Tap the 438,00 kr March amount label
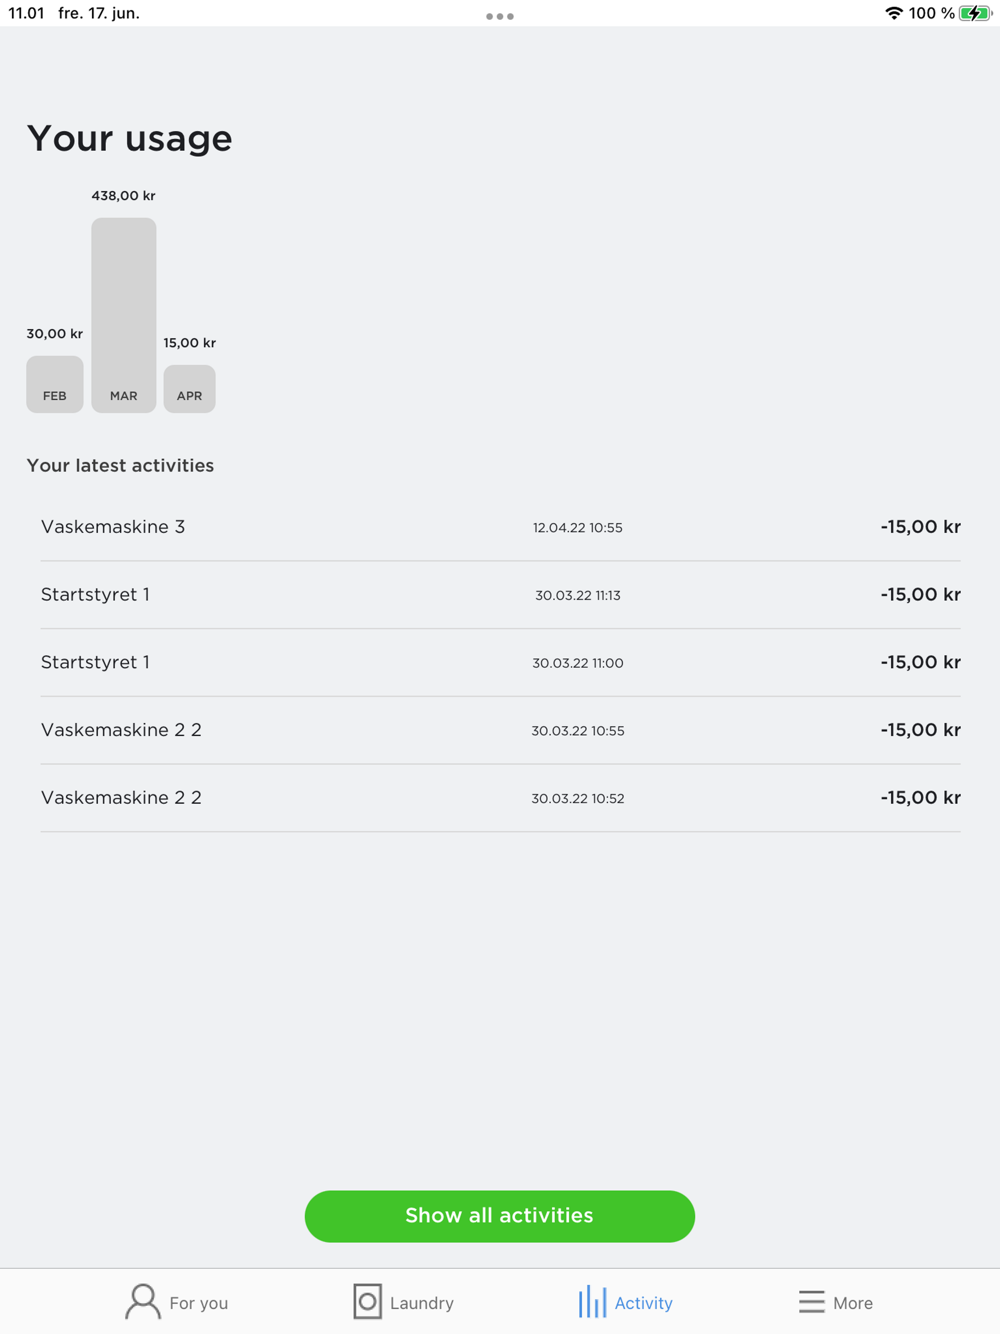Screen dimensions: 1000x1334 pos(123,196)
